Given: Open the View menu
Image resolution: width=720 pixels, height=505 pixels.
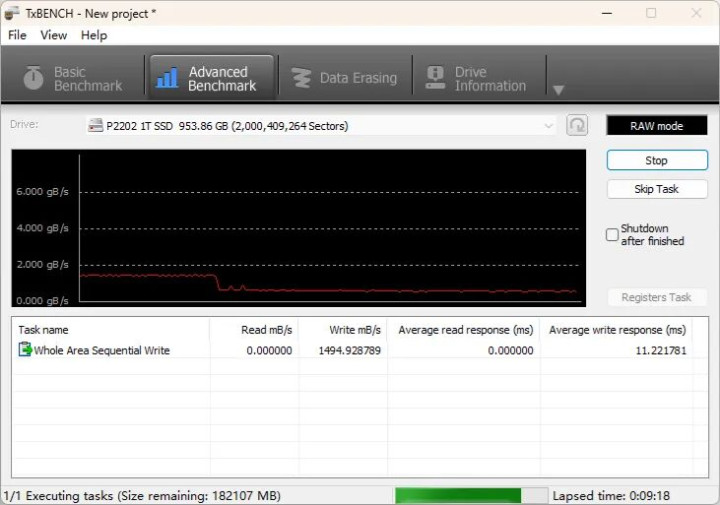Looking at the screenshot, I should pyautogui.click(x=53, y=35).
